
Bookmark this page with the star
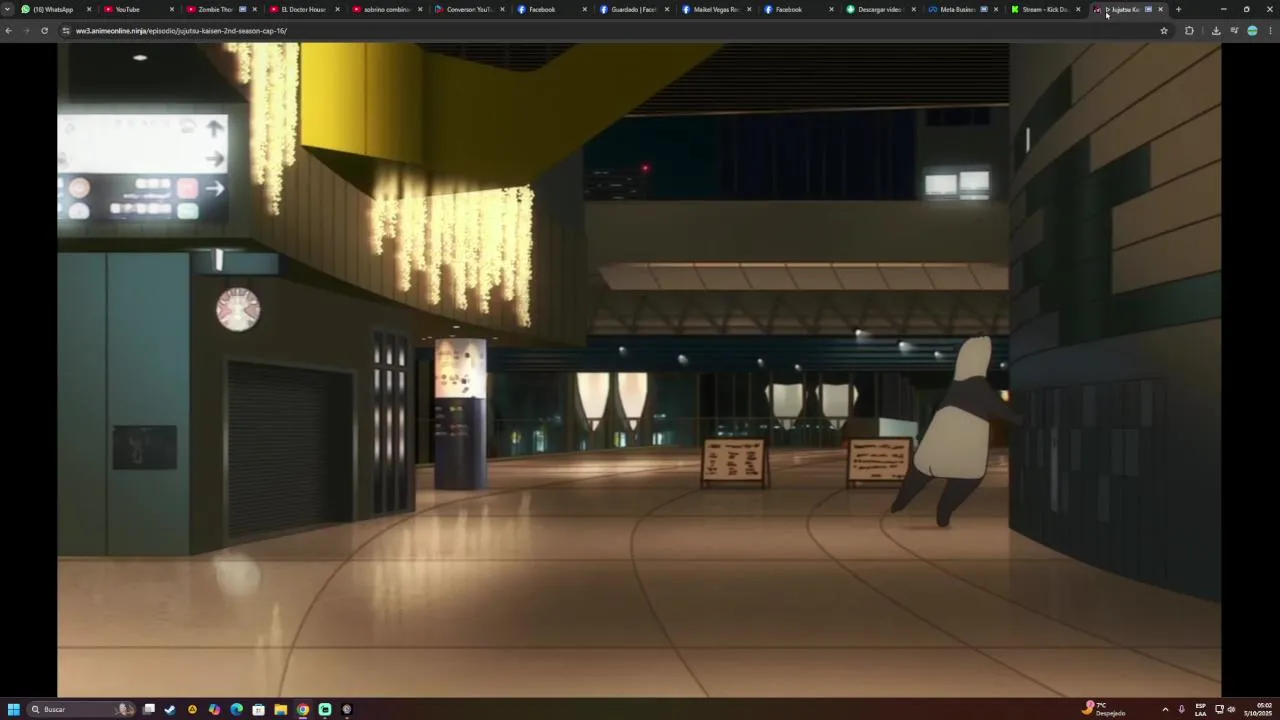(1164, 31)
